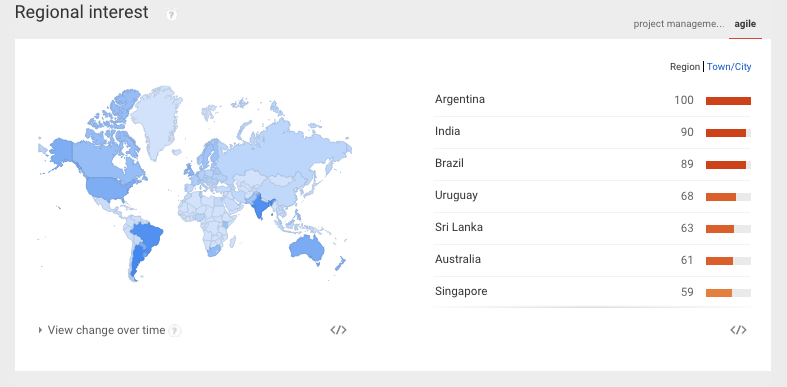Screen dimensions: 787x387
Task: Select the agile tab
Action: point(745,24)
